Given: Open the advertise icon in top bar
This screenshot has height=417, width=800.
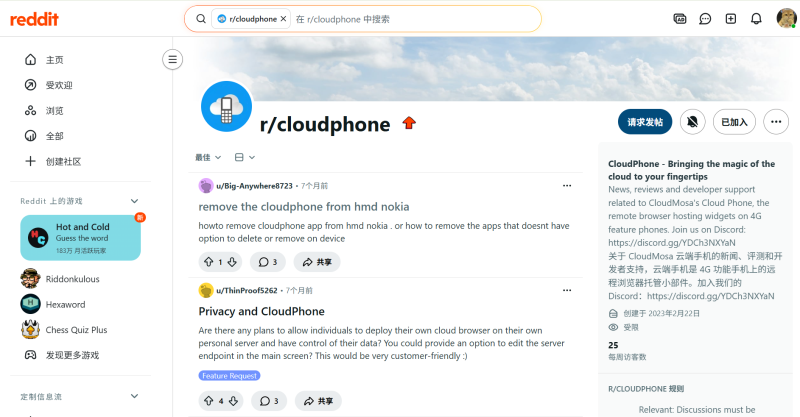Looking at the screenshot, I should 680,19.
